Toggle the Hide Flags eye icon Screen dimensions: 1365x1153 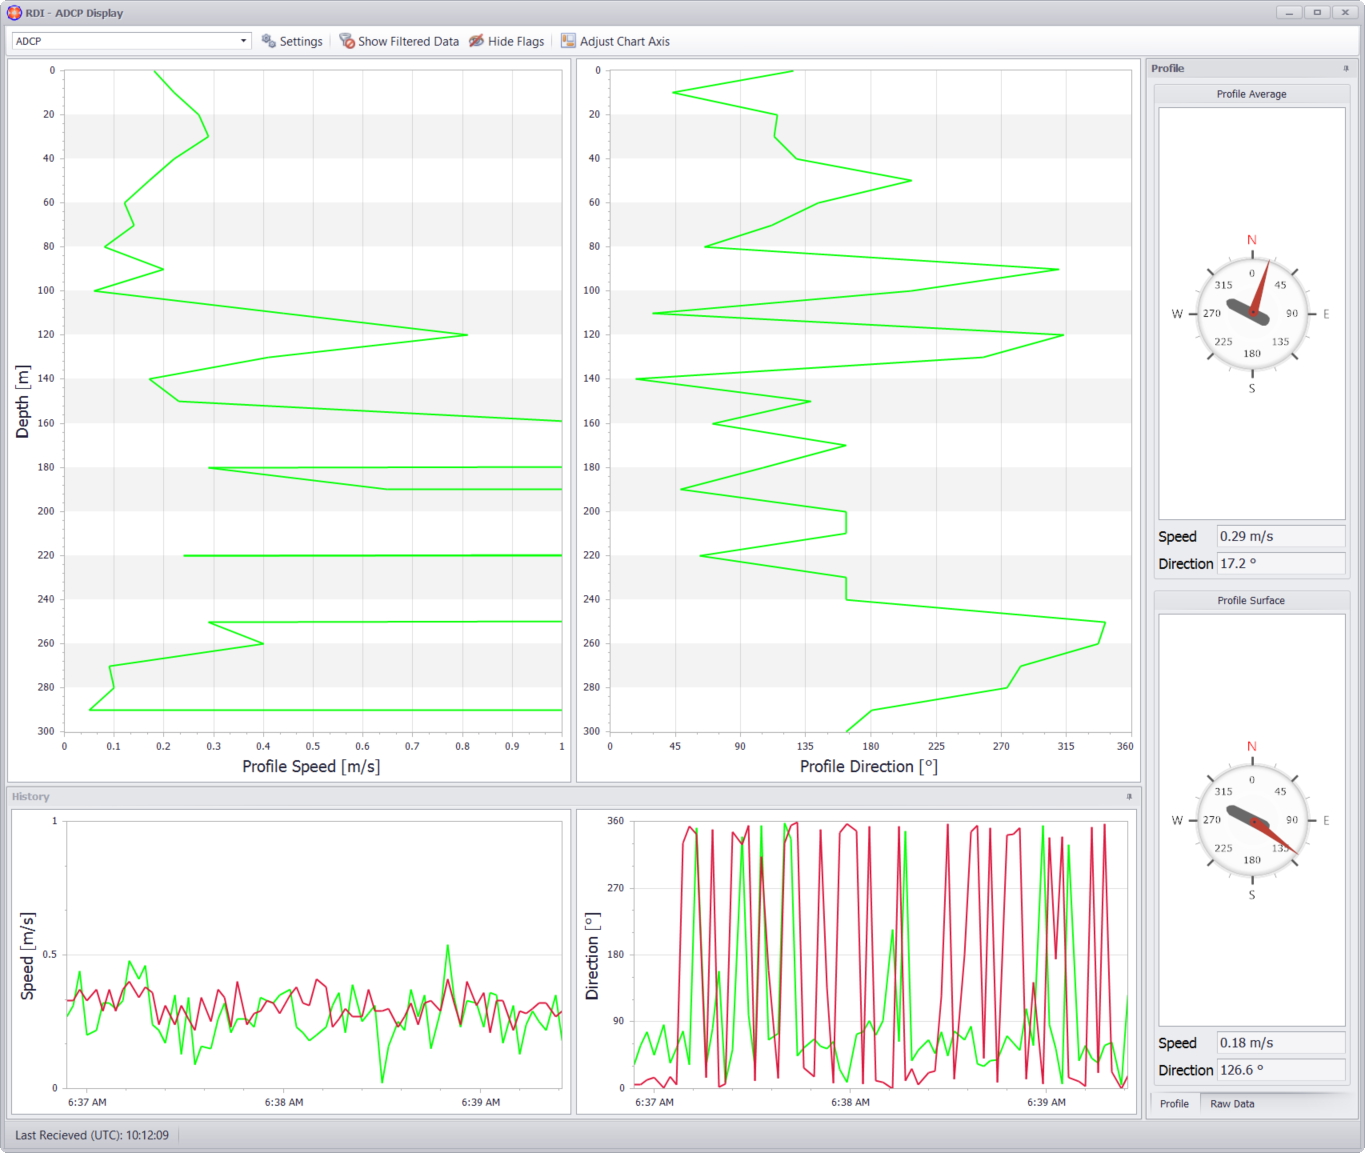(477, 41)
